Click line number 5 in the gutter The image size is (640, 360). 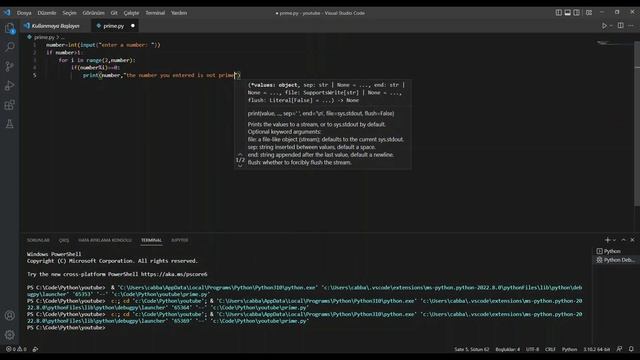[x=34, y=75]
